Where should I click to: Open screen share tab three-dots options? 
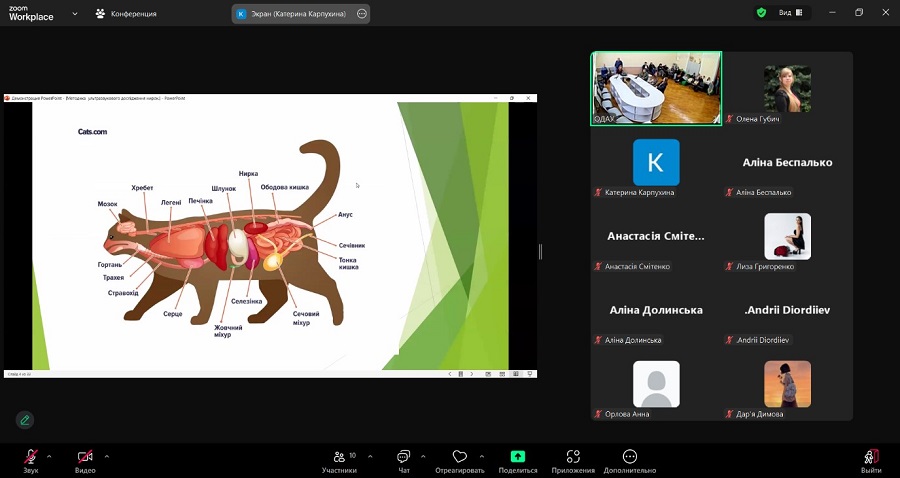[362, 14]
